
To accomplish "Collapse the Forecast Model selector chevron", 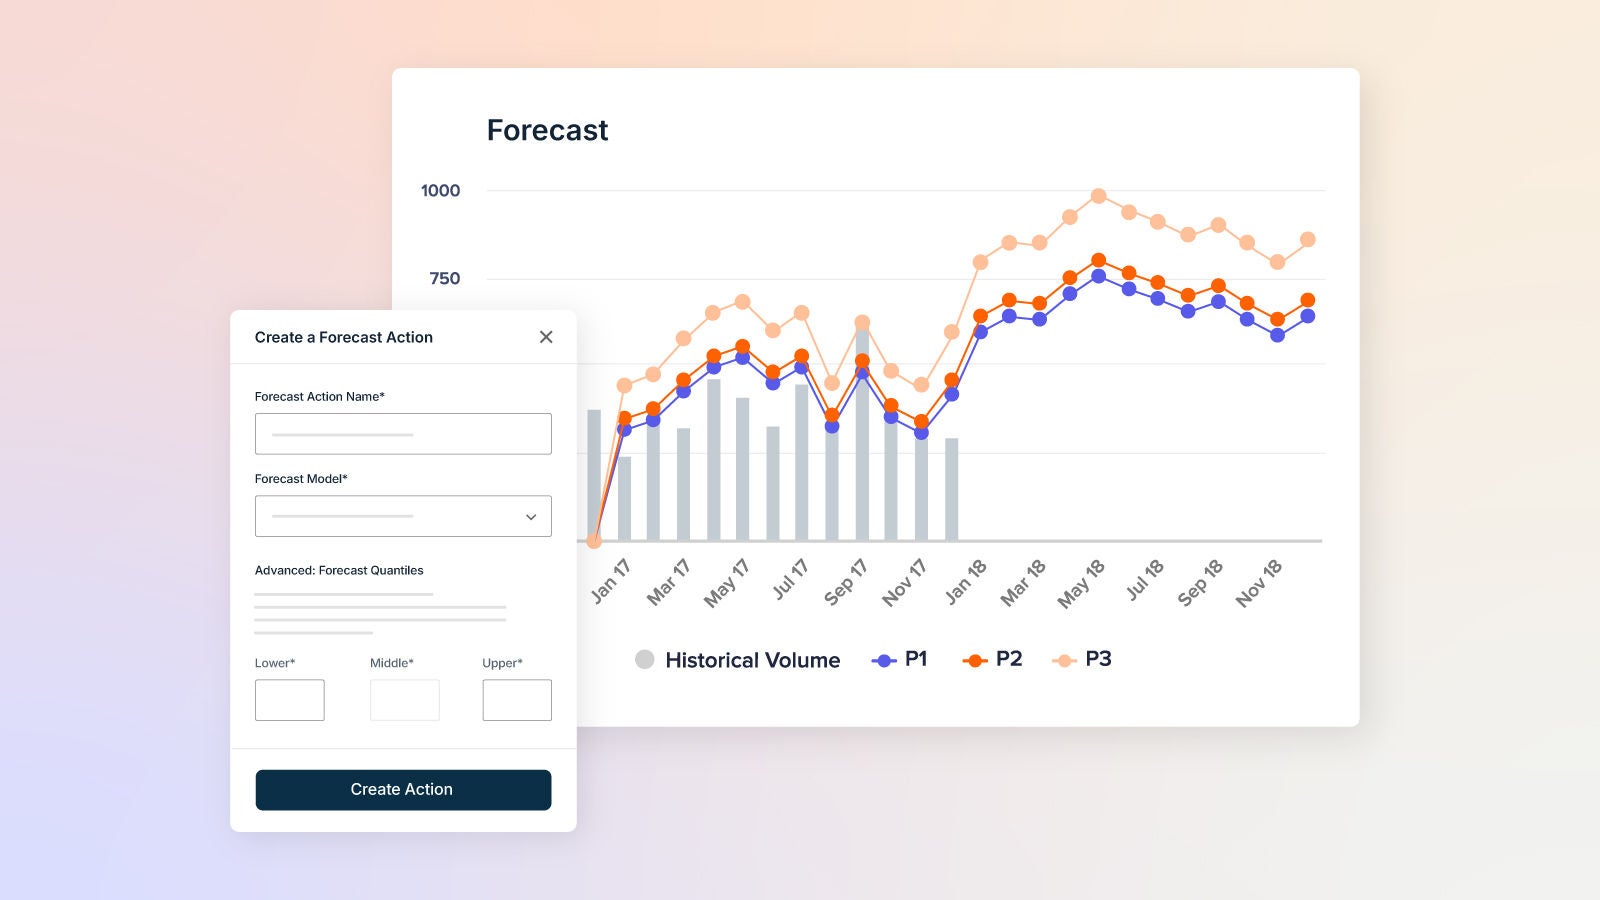I will [532, 516].
